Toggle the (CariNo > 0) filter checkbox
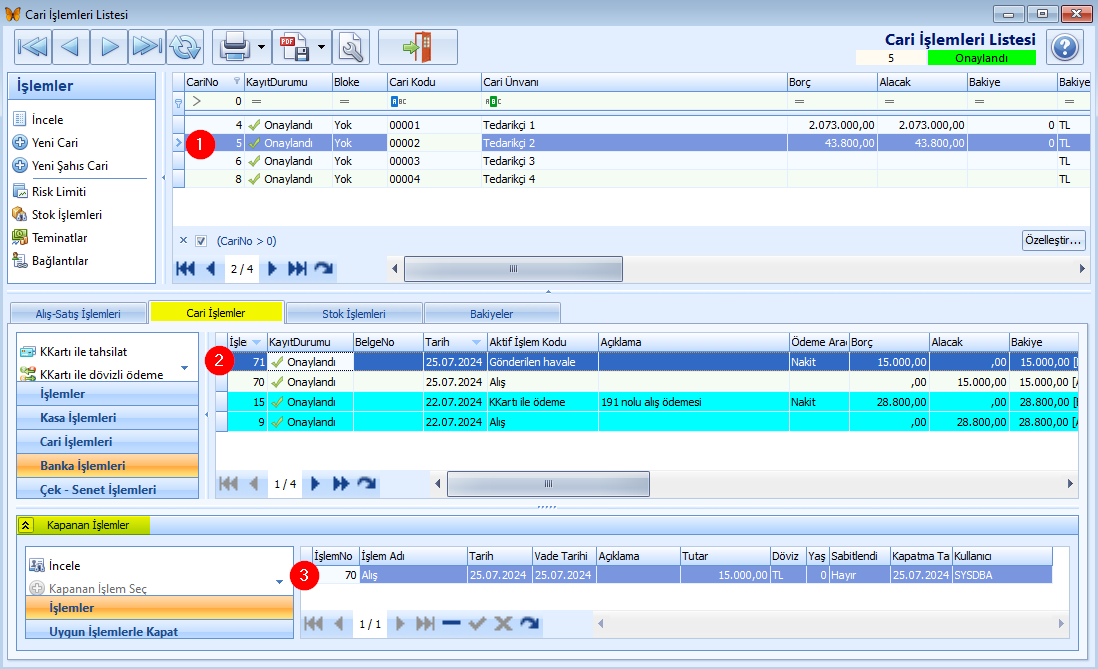Screen dimensions: 1098x669 pos(201,241)
